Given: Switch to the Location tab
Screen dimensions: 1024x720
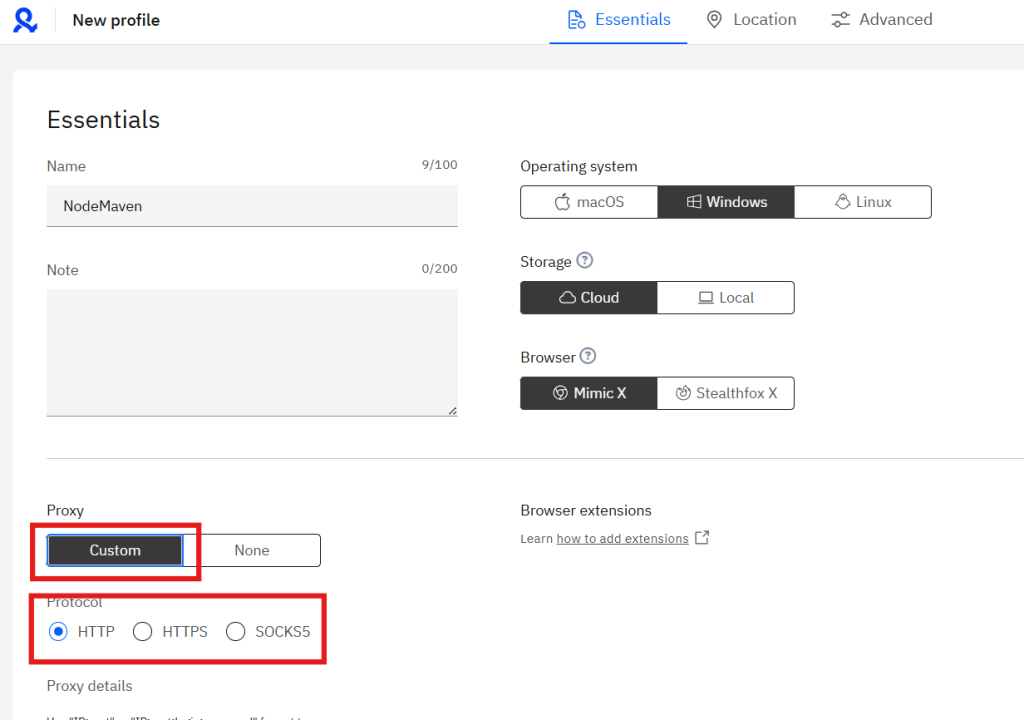Looking at the screenshot, I should (x=751, y=20).
